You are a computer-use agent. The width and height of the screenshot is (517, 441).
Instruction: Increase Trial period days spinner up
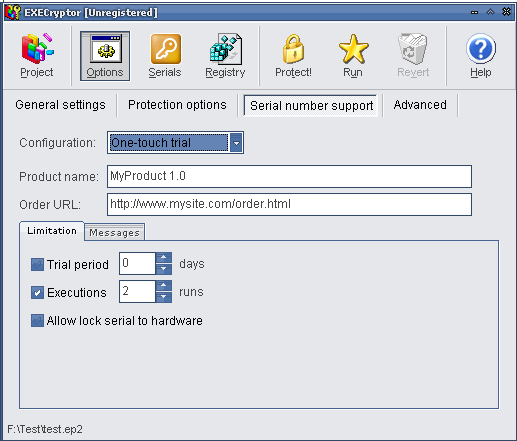coord(164,258)
